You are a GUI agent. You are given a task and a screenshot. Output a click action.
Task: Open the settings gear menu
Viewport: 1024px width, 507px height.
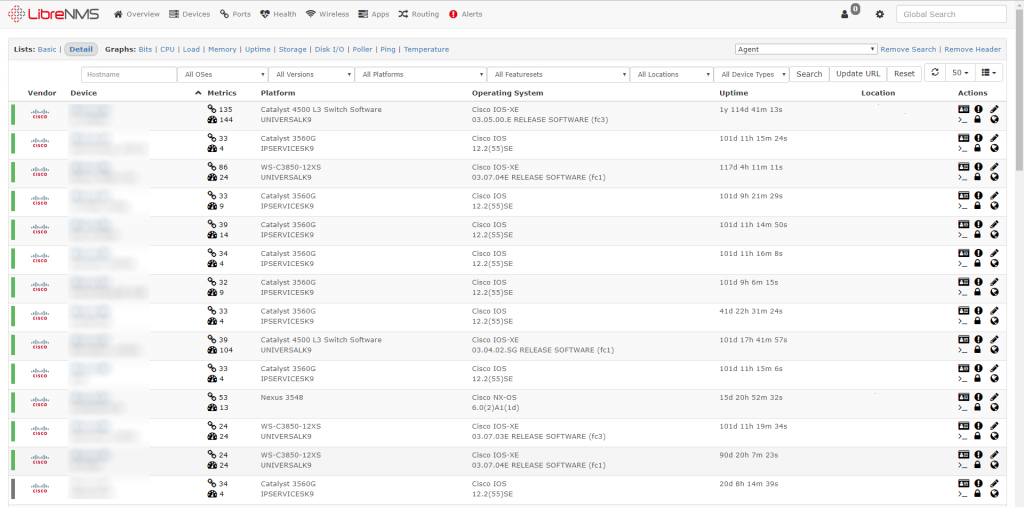[x=880, y=14]
